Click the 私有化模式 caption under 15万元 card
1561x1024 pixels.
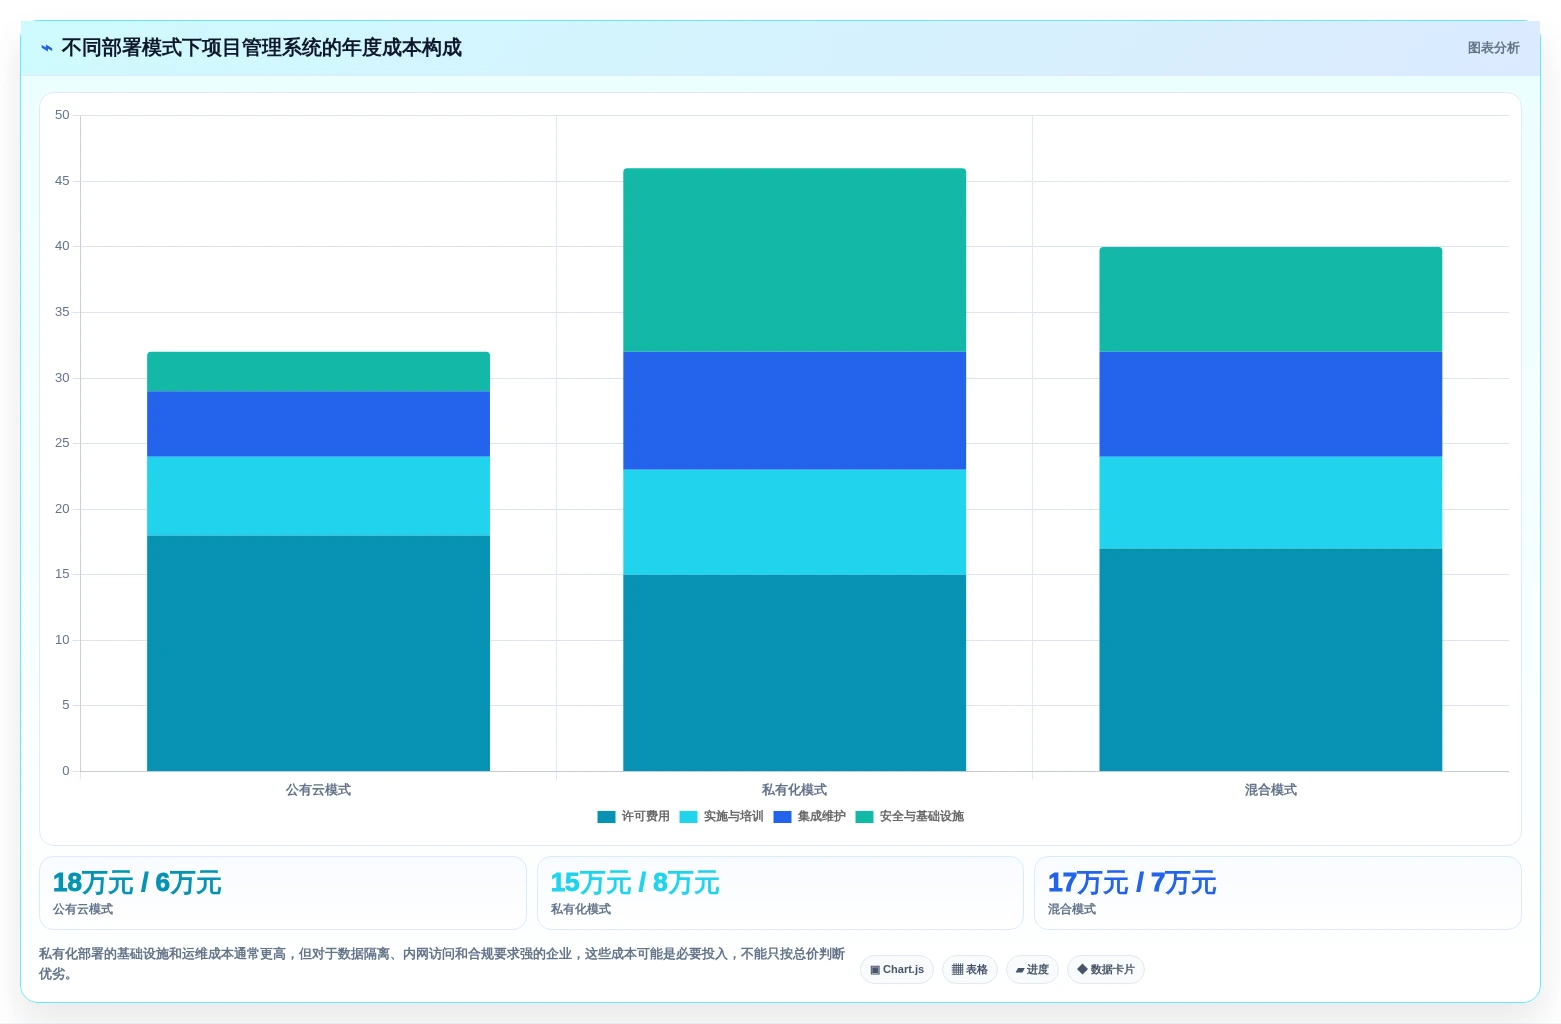581,910
